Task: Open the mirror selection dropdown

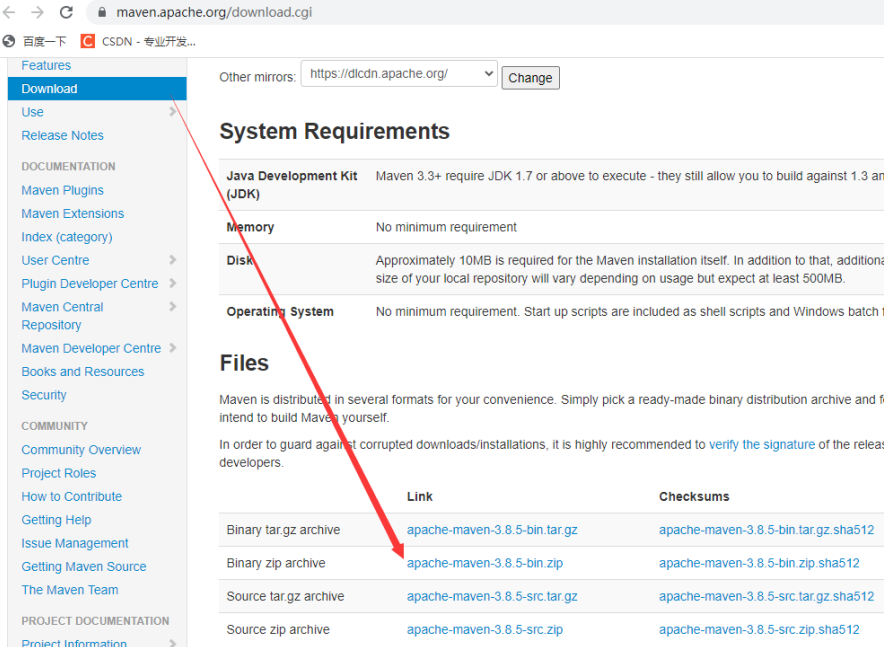Action: point(399,74)
